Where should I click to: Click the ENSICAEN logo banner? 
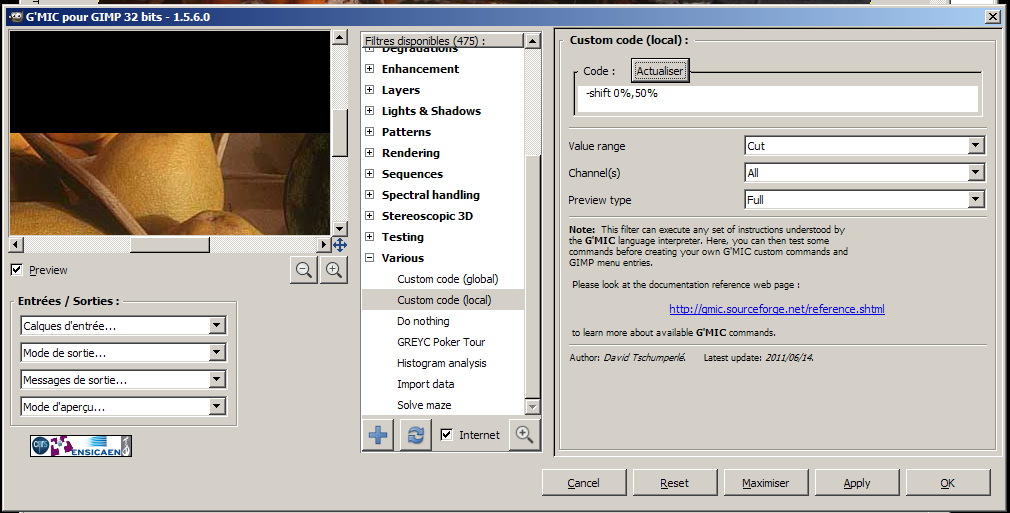[81, 446]
